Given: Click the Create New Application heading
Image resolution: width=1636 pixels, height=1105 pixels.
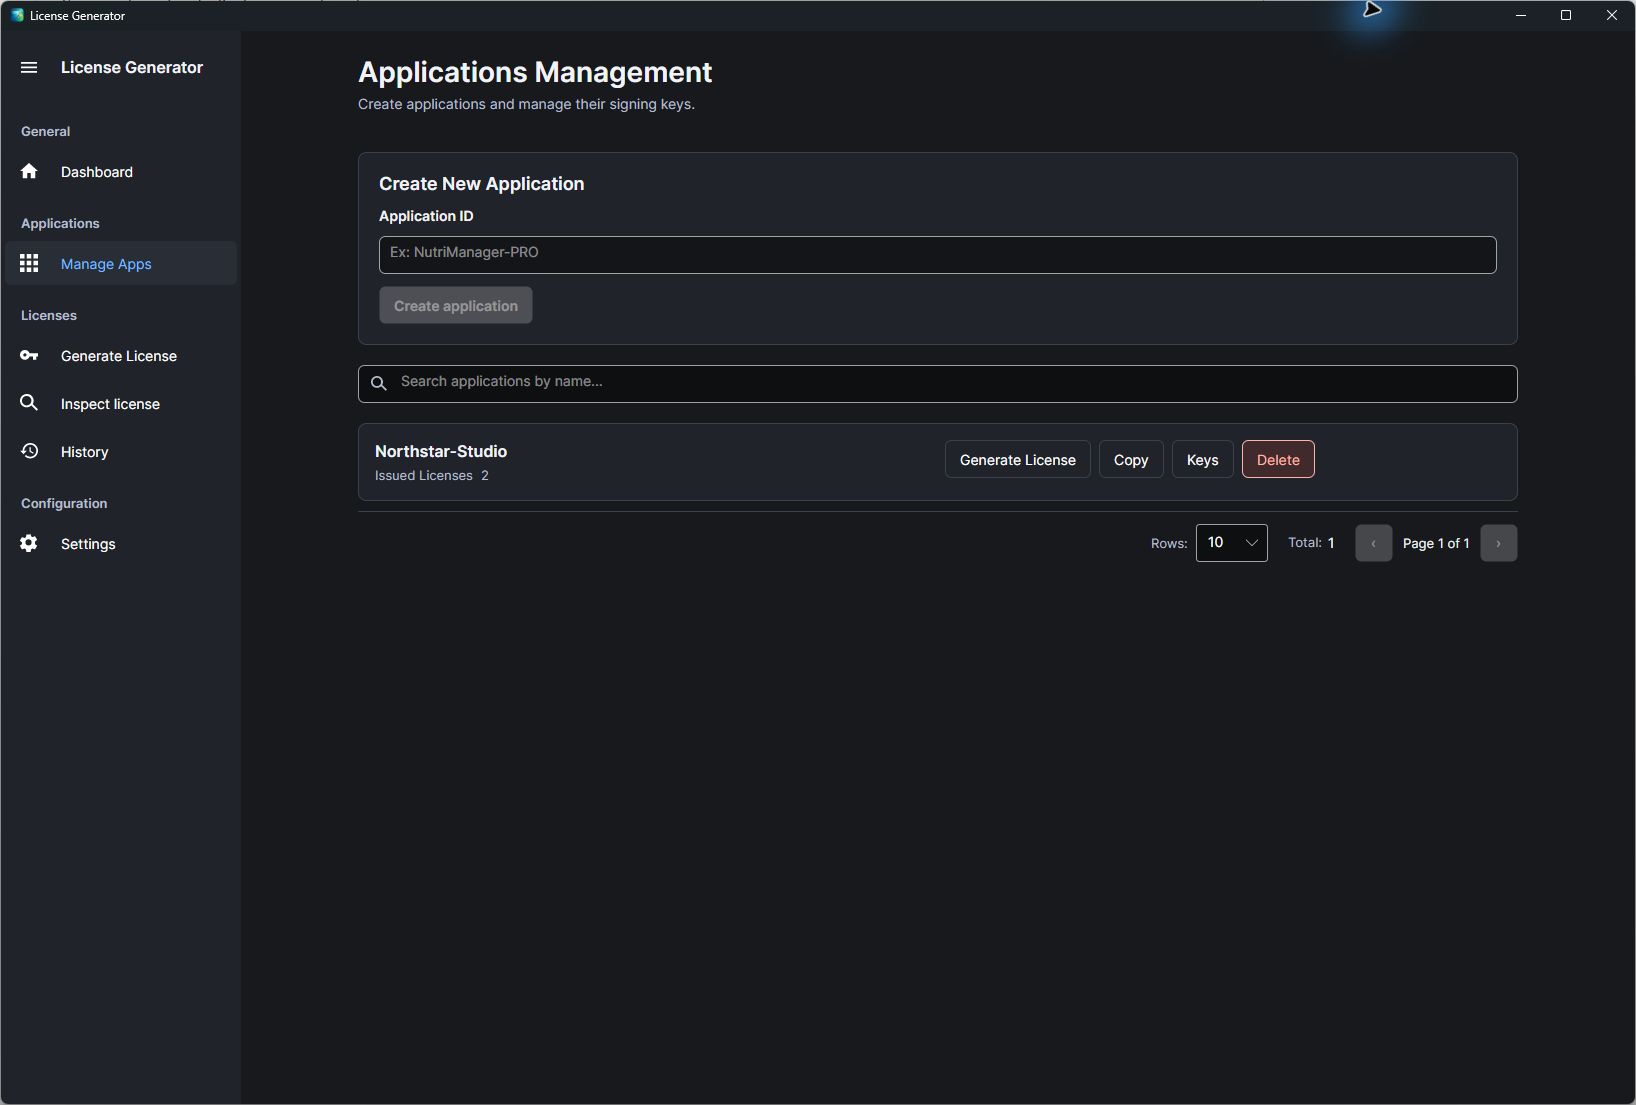Looking at the screenshot, I should coord(481,184).
